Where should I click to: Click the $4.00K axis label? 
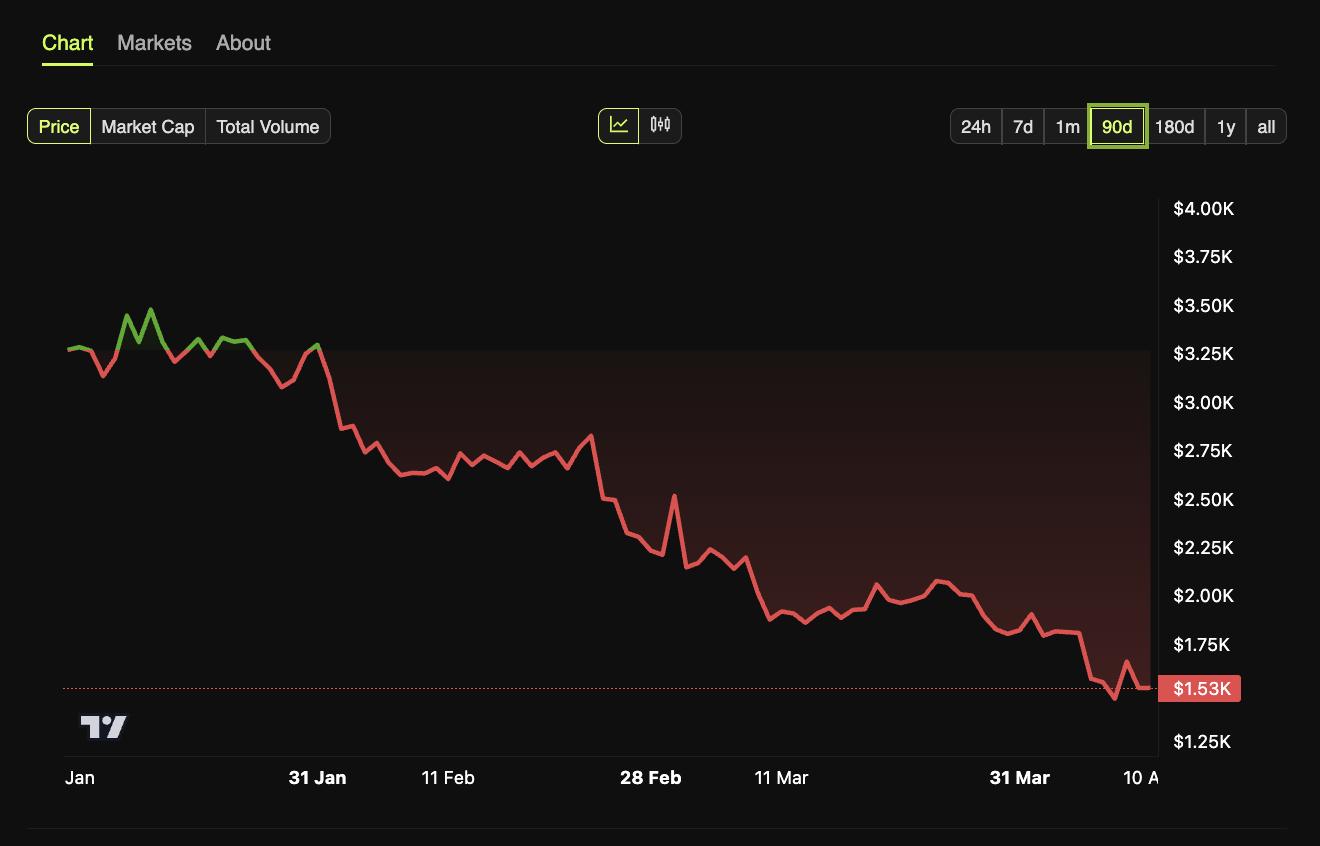(x=1203, y=208)
